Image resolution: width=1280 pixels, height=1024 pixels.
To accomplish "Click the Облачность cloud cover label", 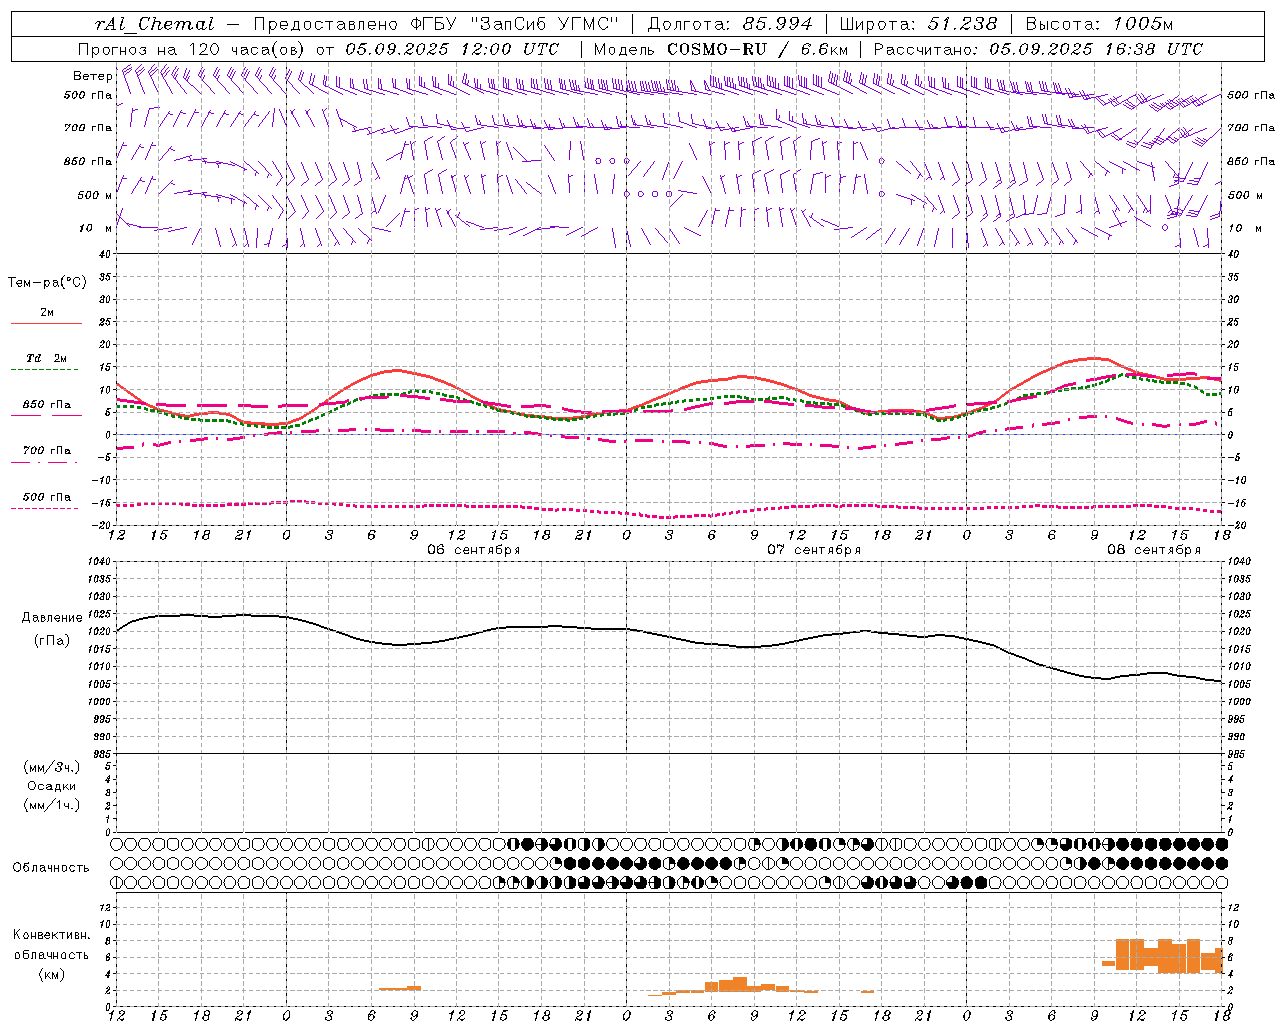I will tap(51, 868).
